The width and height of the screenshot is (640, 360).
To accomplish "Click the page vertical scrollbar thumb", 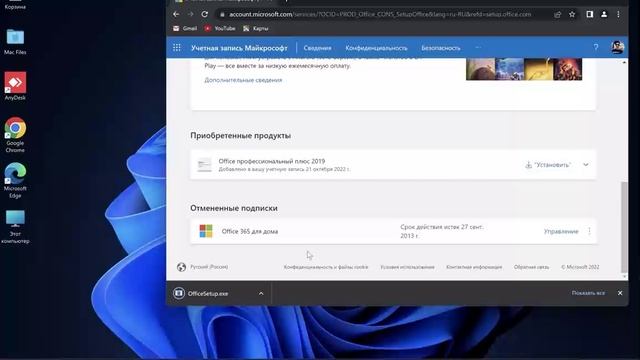I will pos(624,227).
